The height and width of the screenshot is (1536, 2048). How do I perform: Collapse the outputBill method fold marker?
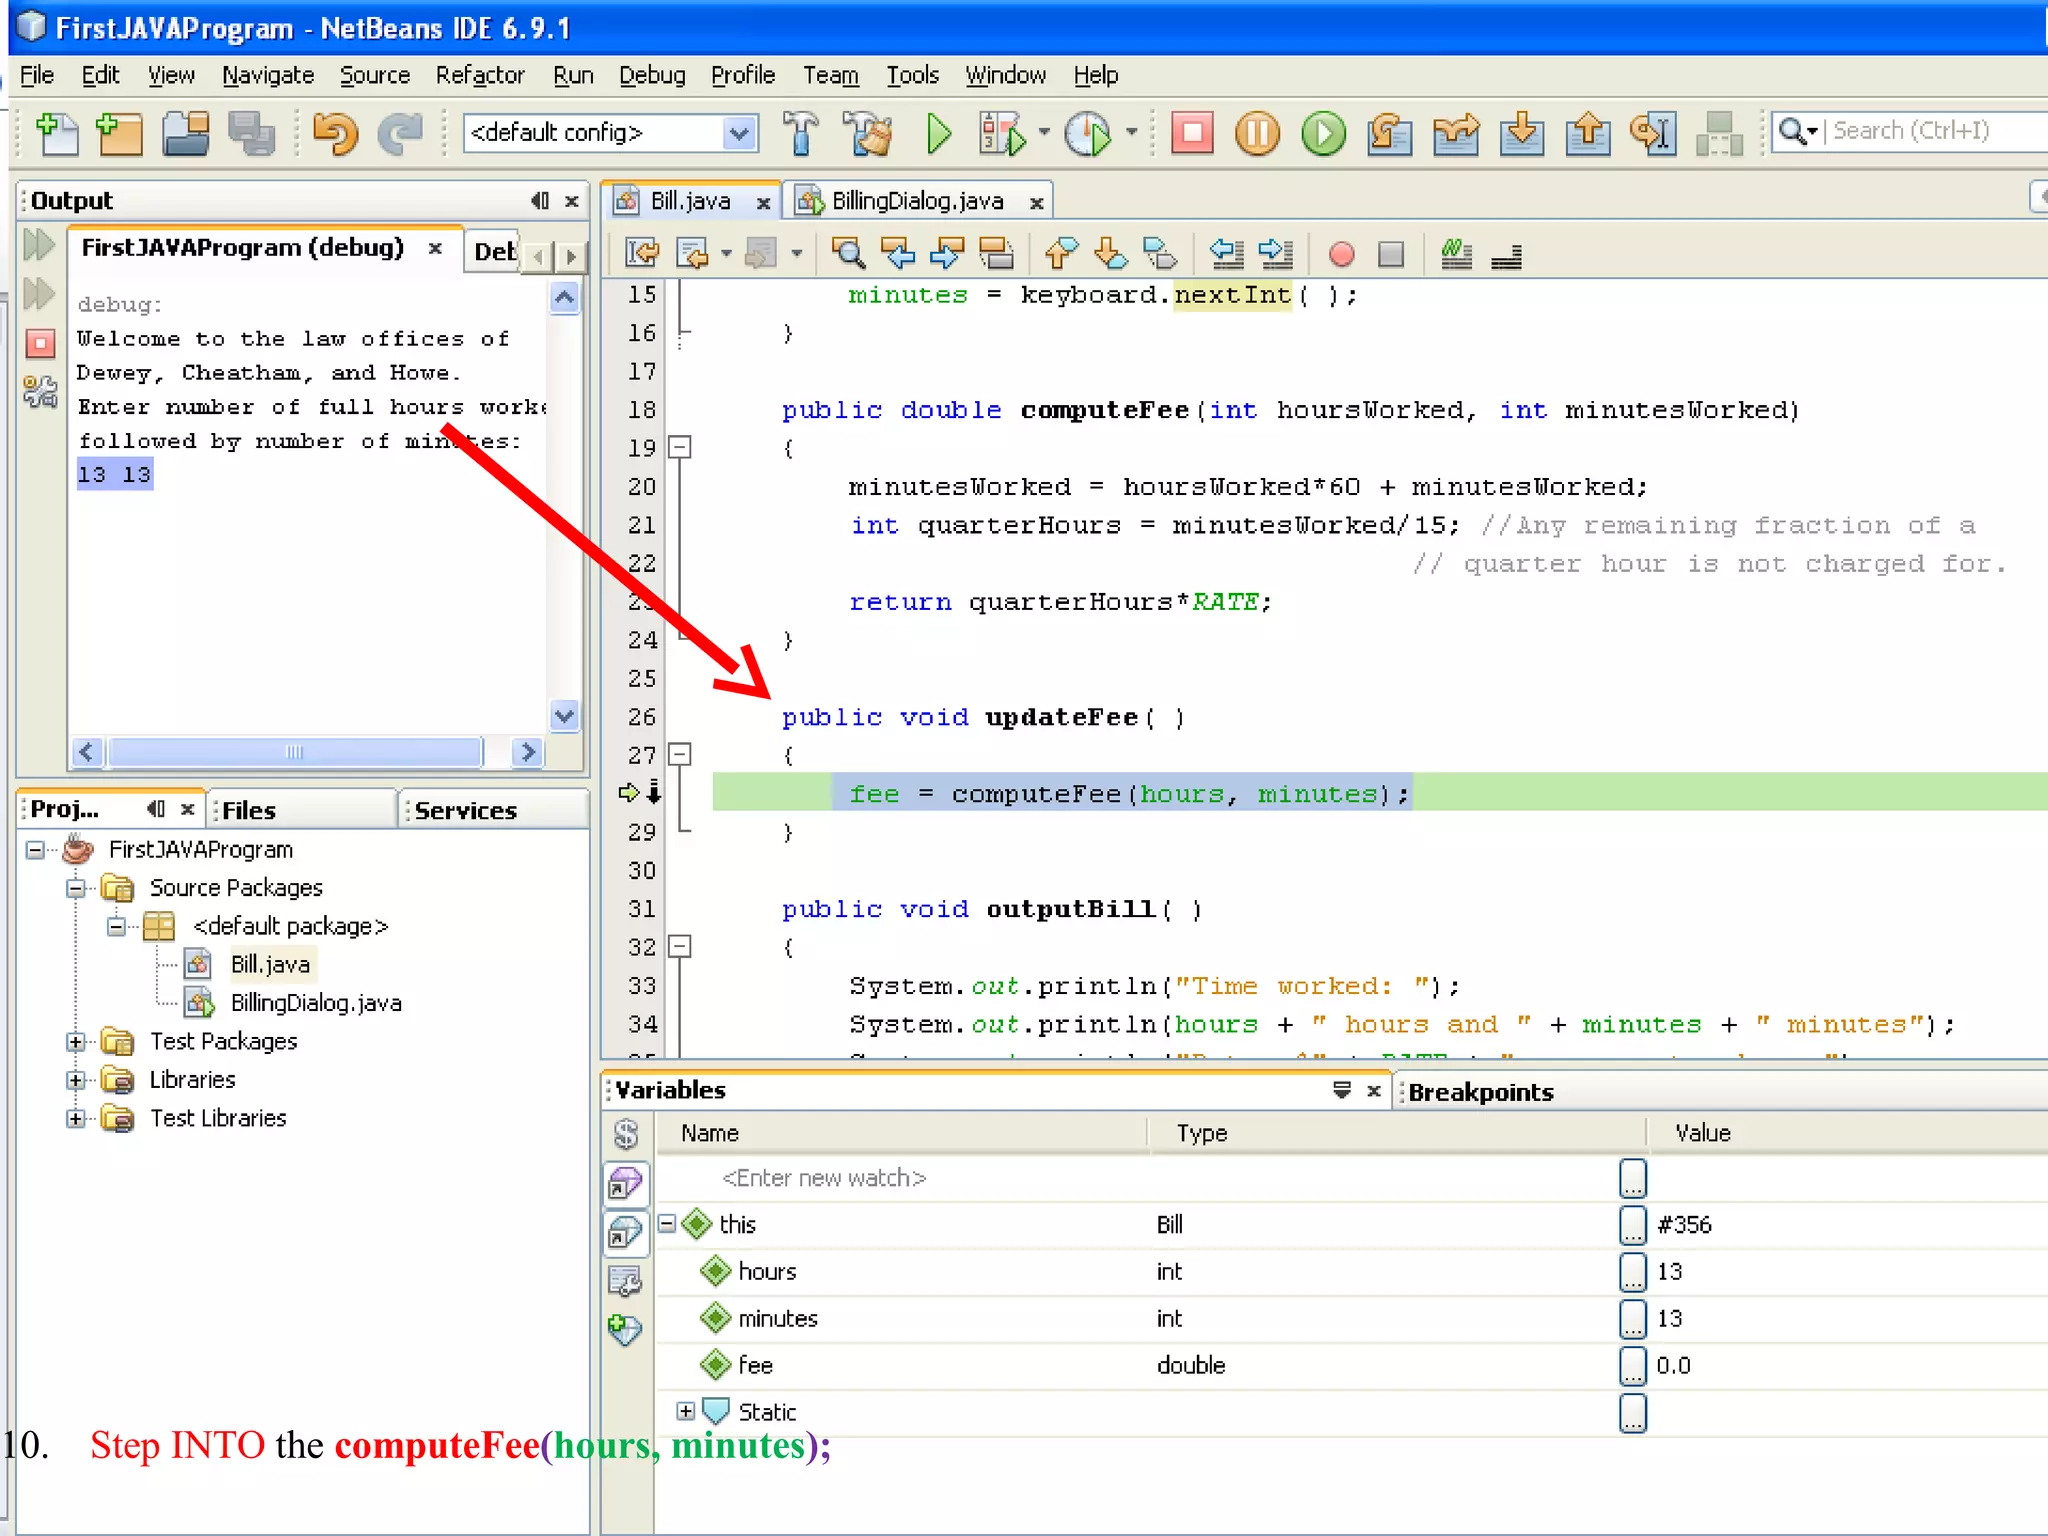(680, 946)
